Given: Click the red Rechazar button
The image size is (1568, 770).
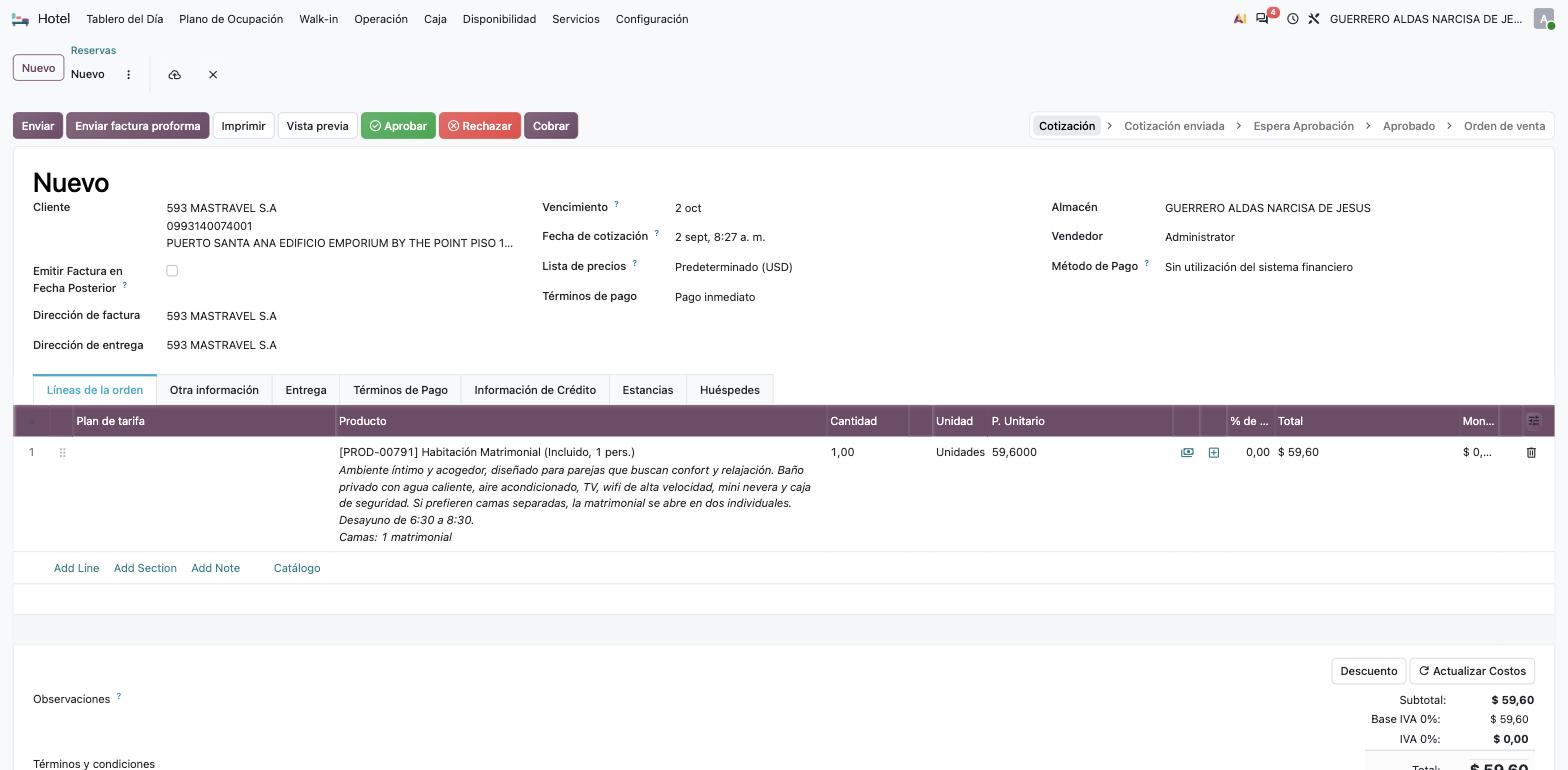Looking at the screenshot, I should [x=480, y=126].
